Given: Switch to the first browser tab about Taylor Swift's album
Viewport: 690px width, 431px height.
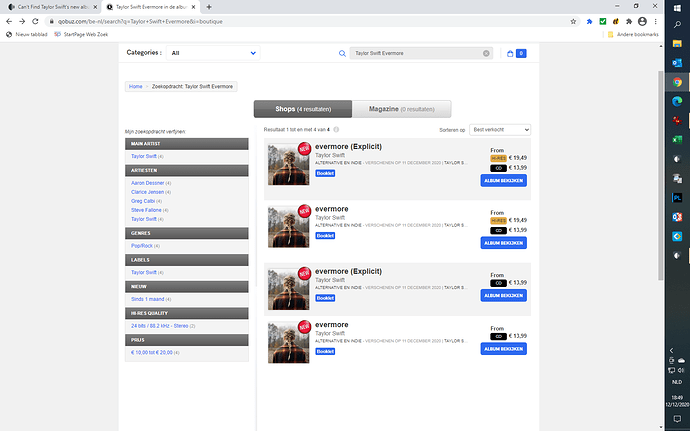Looking at the screenshot, I should [x=51, y=7].
